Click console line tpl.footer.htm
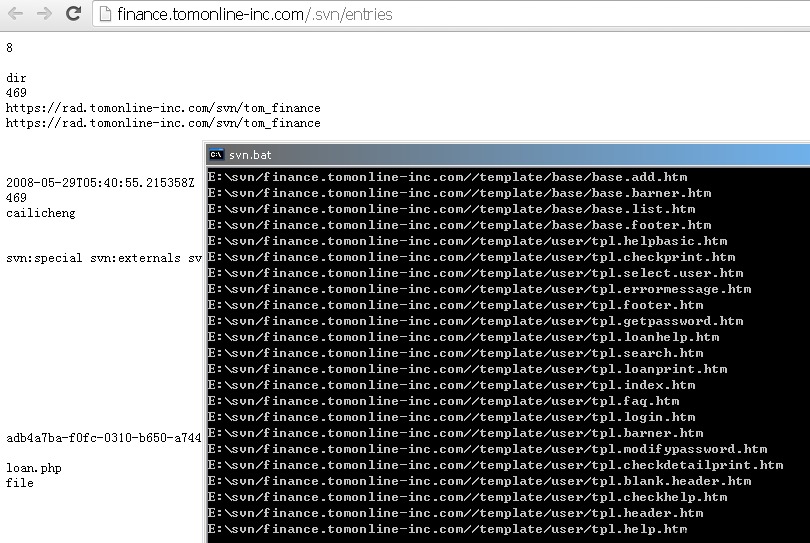Screen dimensions: 810x543 tap(456, 305)
